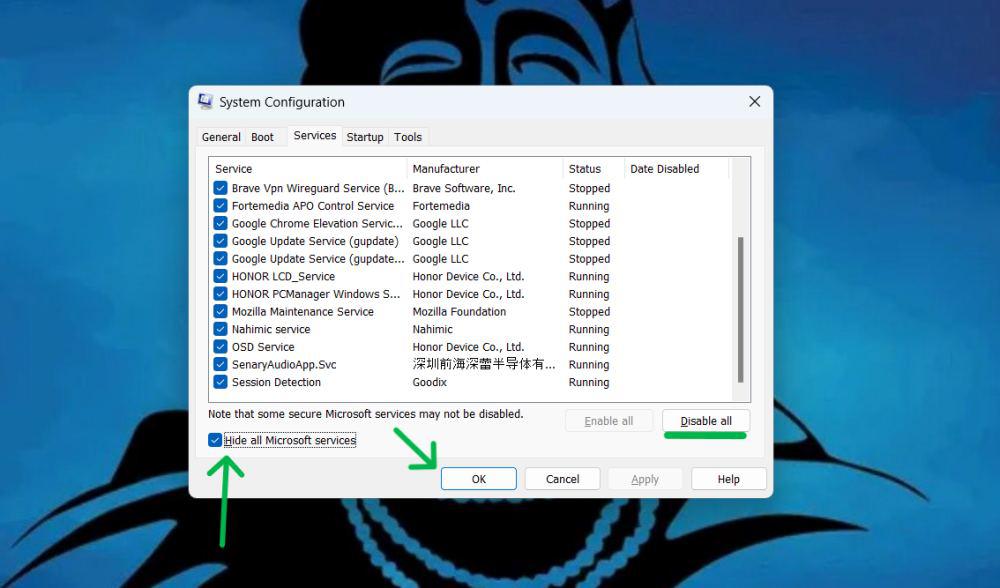Sort by the Status column header
Screen dimensions: 1000x588
click(594, 169)
